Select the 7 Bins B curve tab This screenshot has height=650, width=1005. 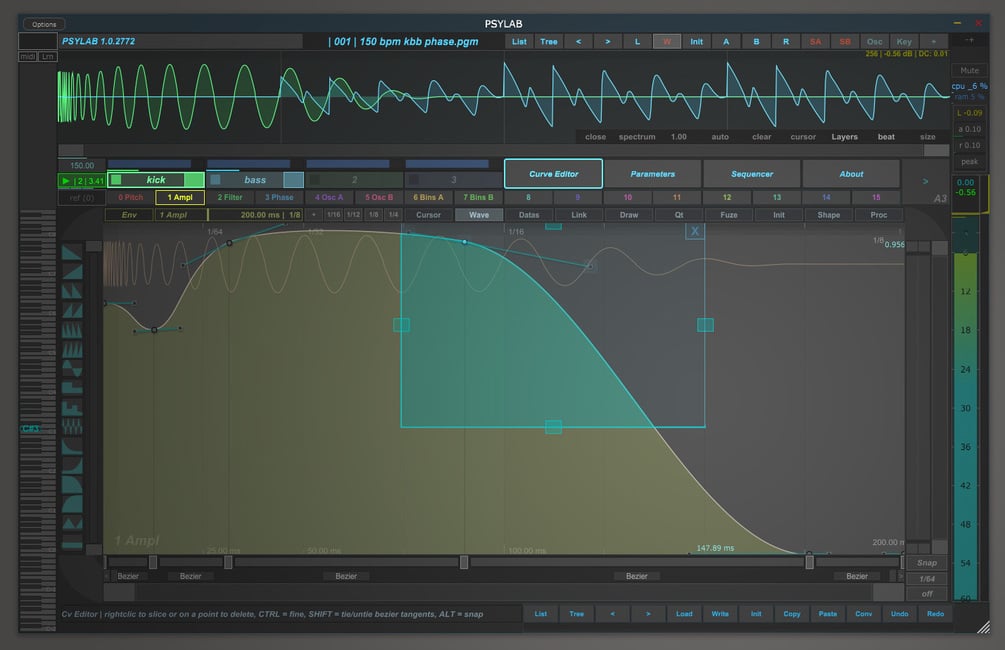478,197
